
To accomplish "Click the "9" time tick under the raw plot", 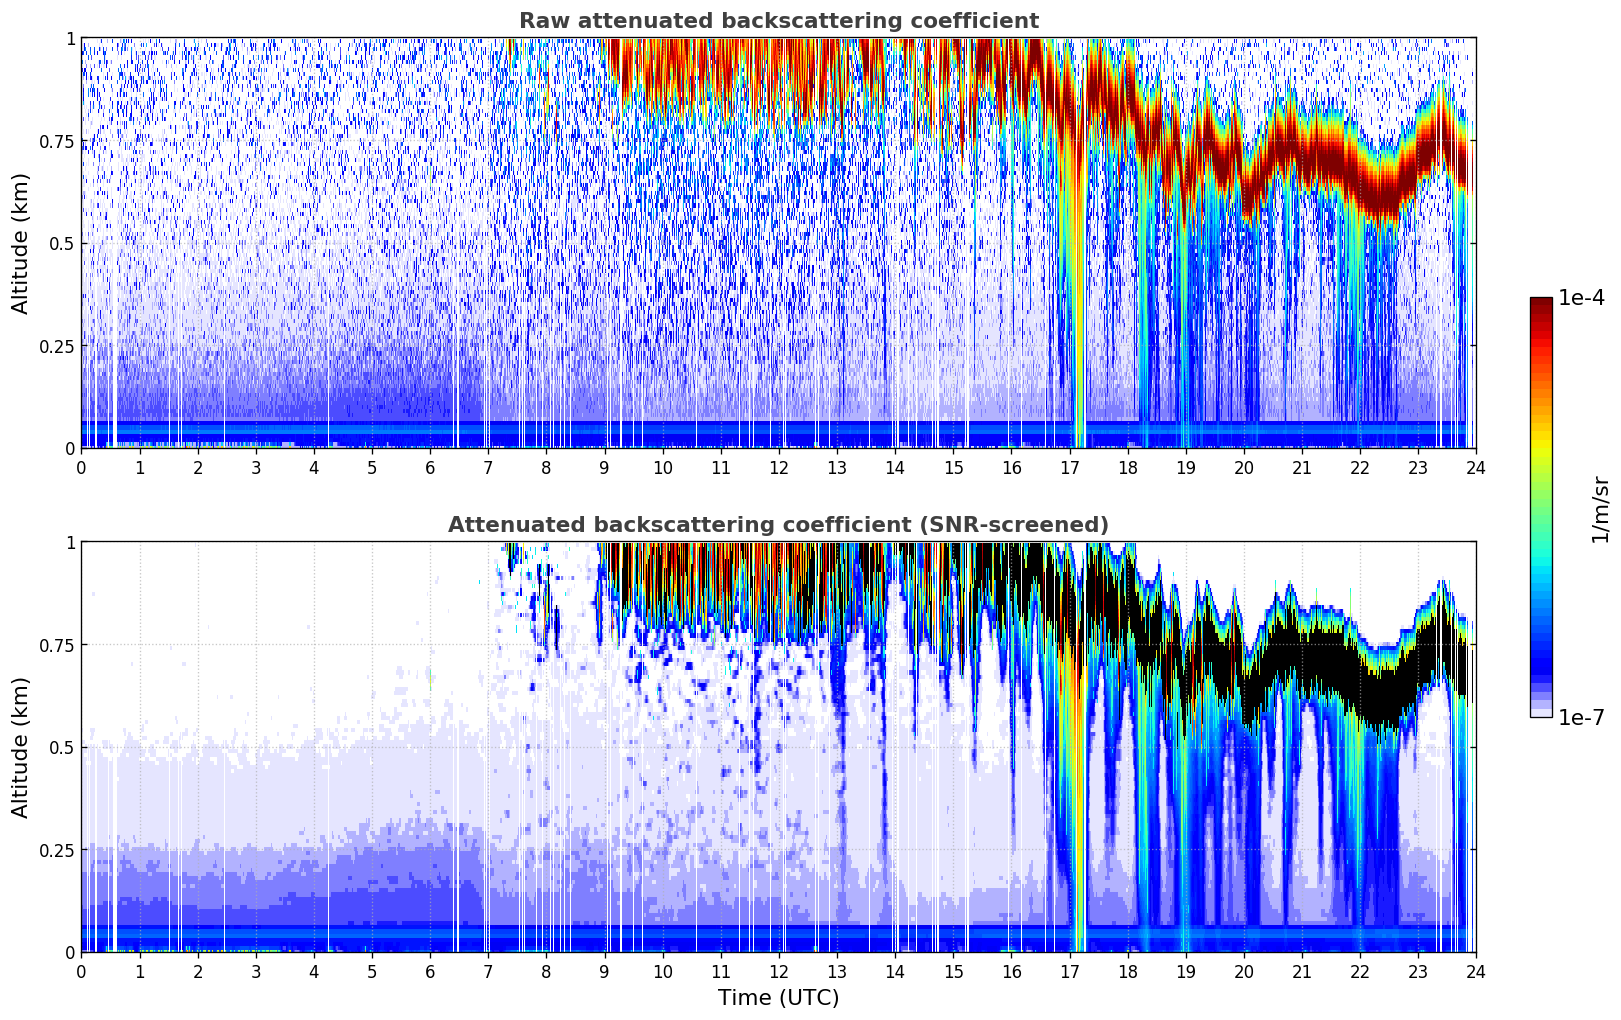I will click(x=604, y=467).
